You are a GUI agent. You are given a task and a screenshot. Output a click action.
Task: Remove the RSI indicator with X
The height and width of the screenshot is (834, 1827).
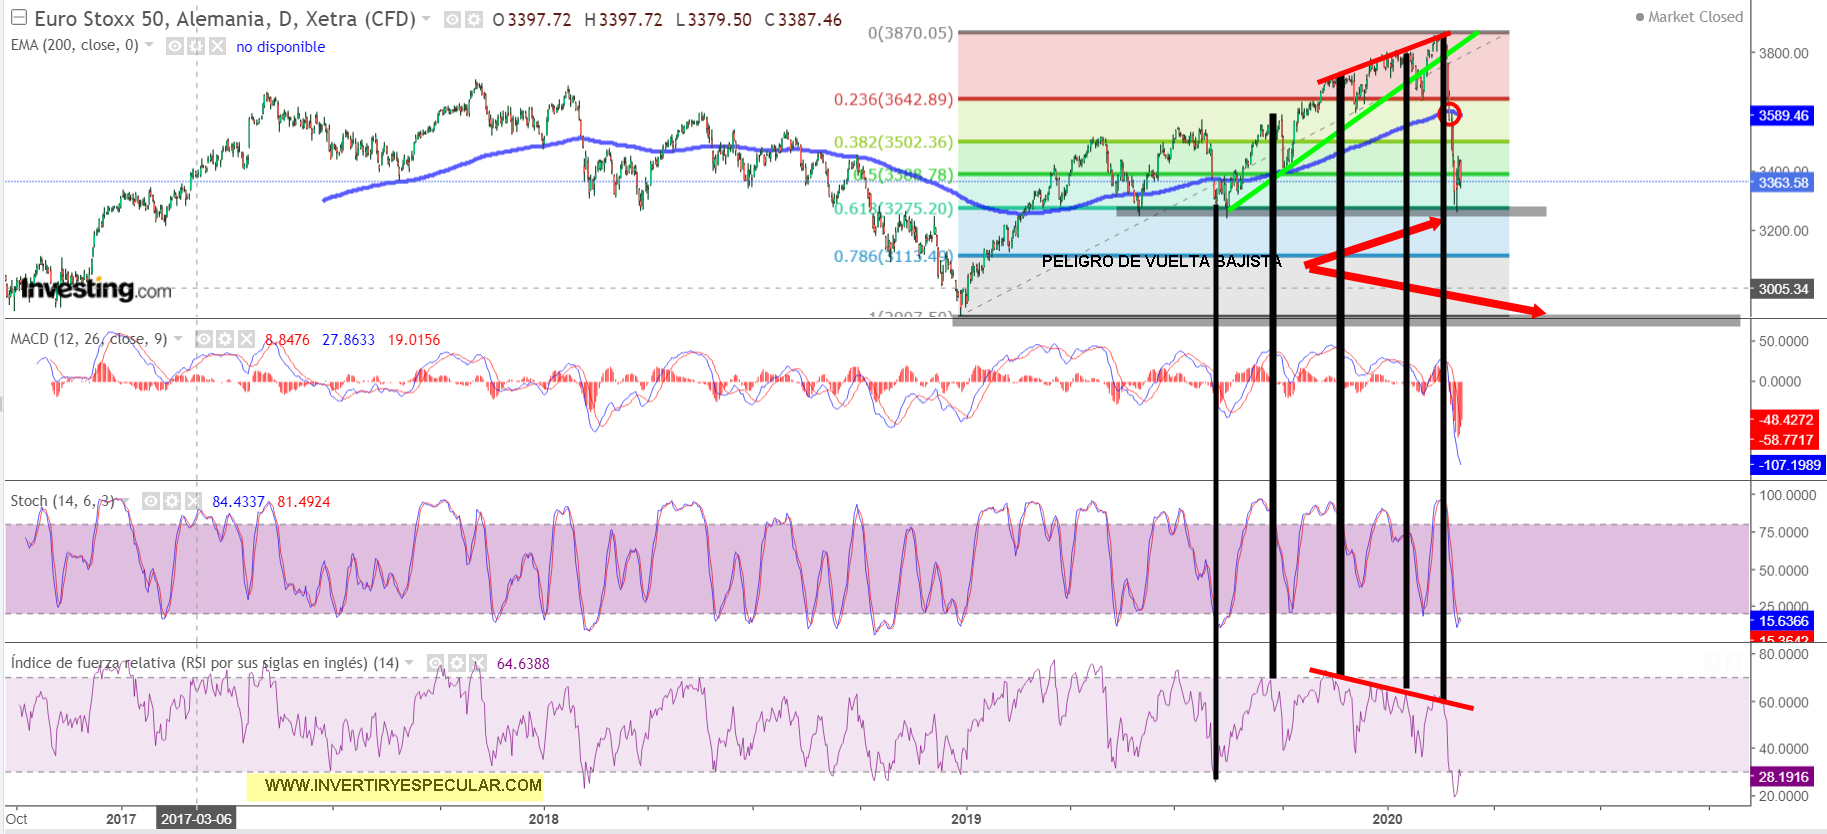(478, 663)
